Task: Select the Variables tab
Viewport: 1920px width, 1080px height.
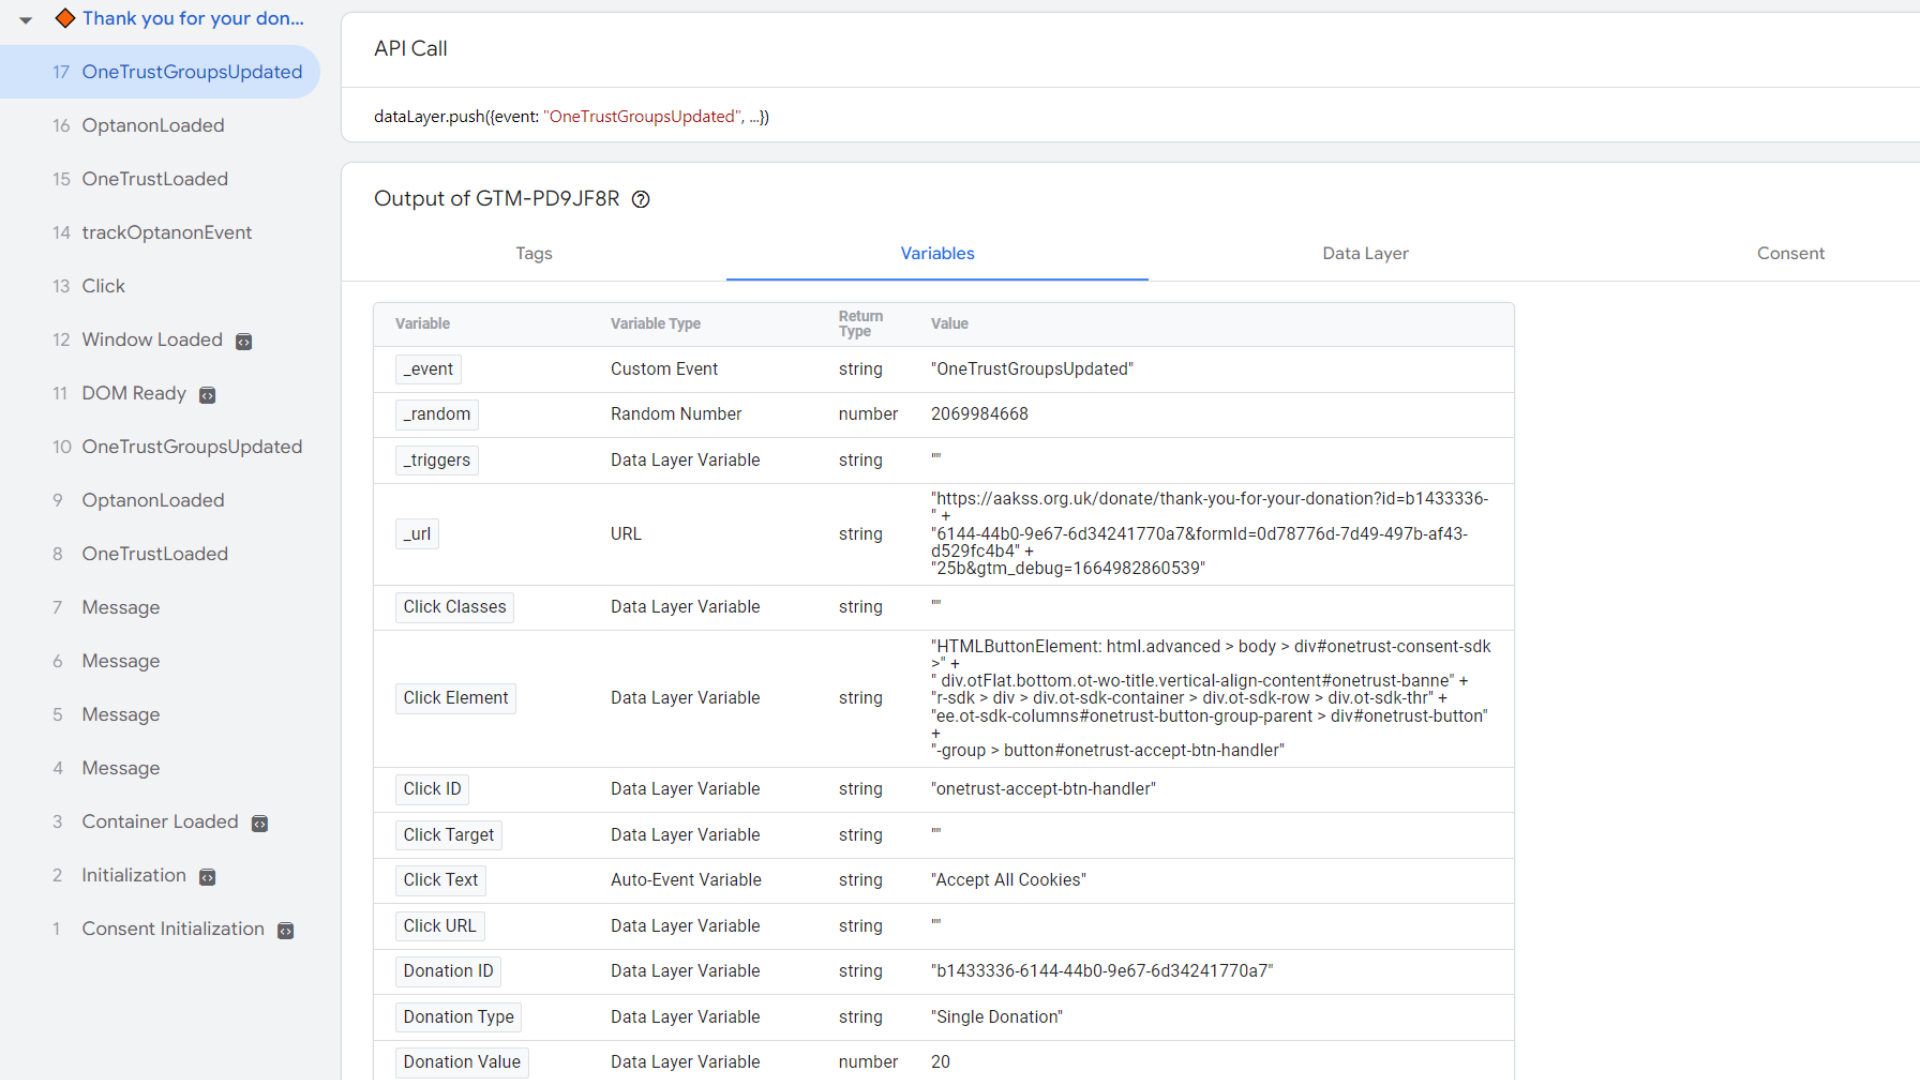Action: coord(937,253)
